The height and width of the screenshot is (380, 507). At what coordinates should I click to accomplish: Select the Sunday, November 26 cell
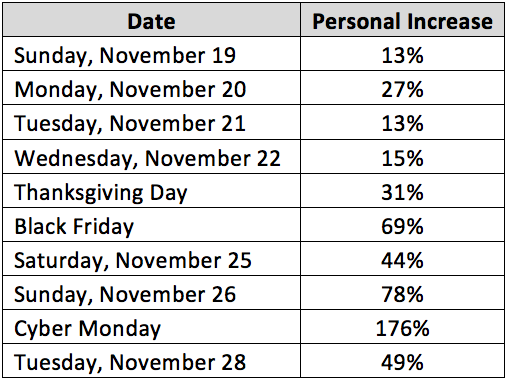151,293
